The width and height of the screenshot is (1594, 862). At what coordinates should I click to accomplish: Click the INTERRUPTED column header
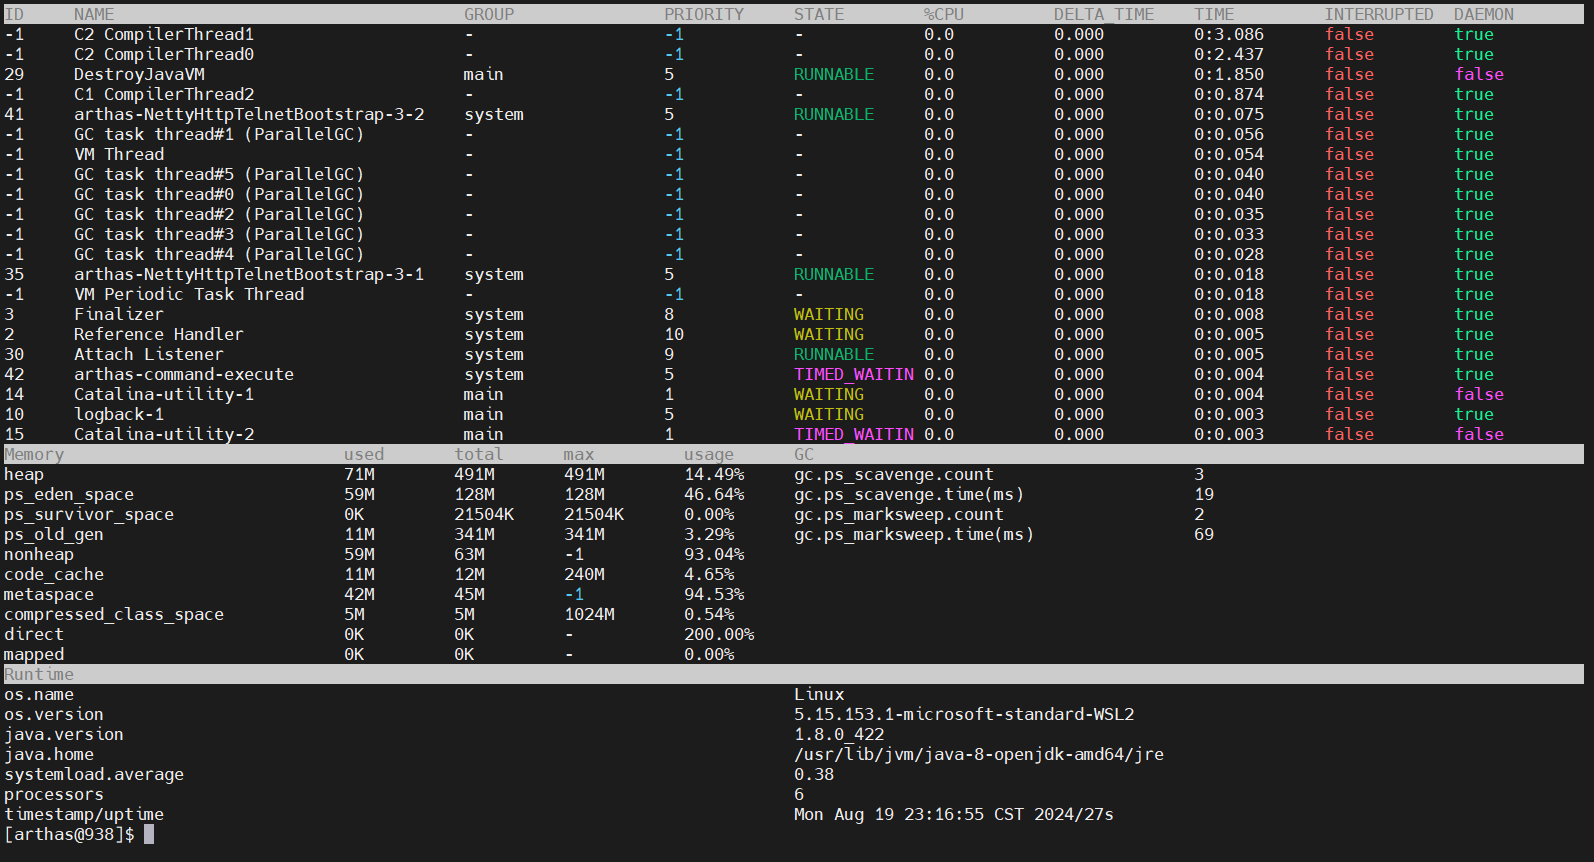point(1378,15)
